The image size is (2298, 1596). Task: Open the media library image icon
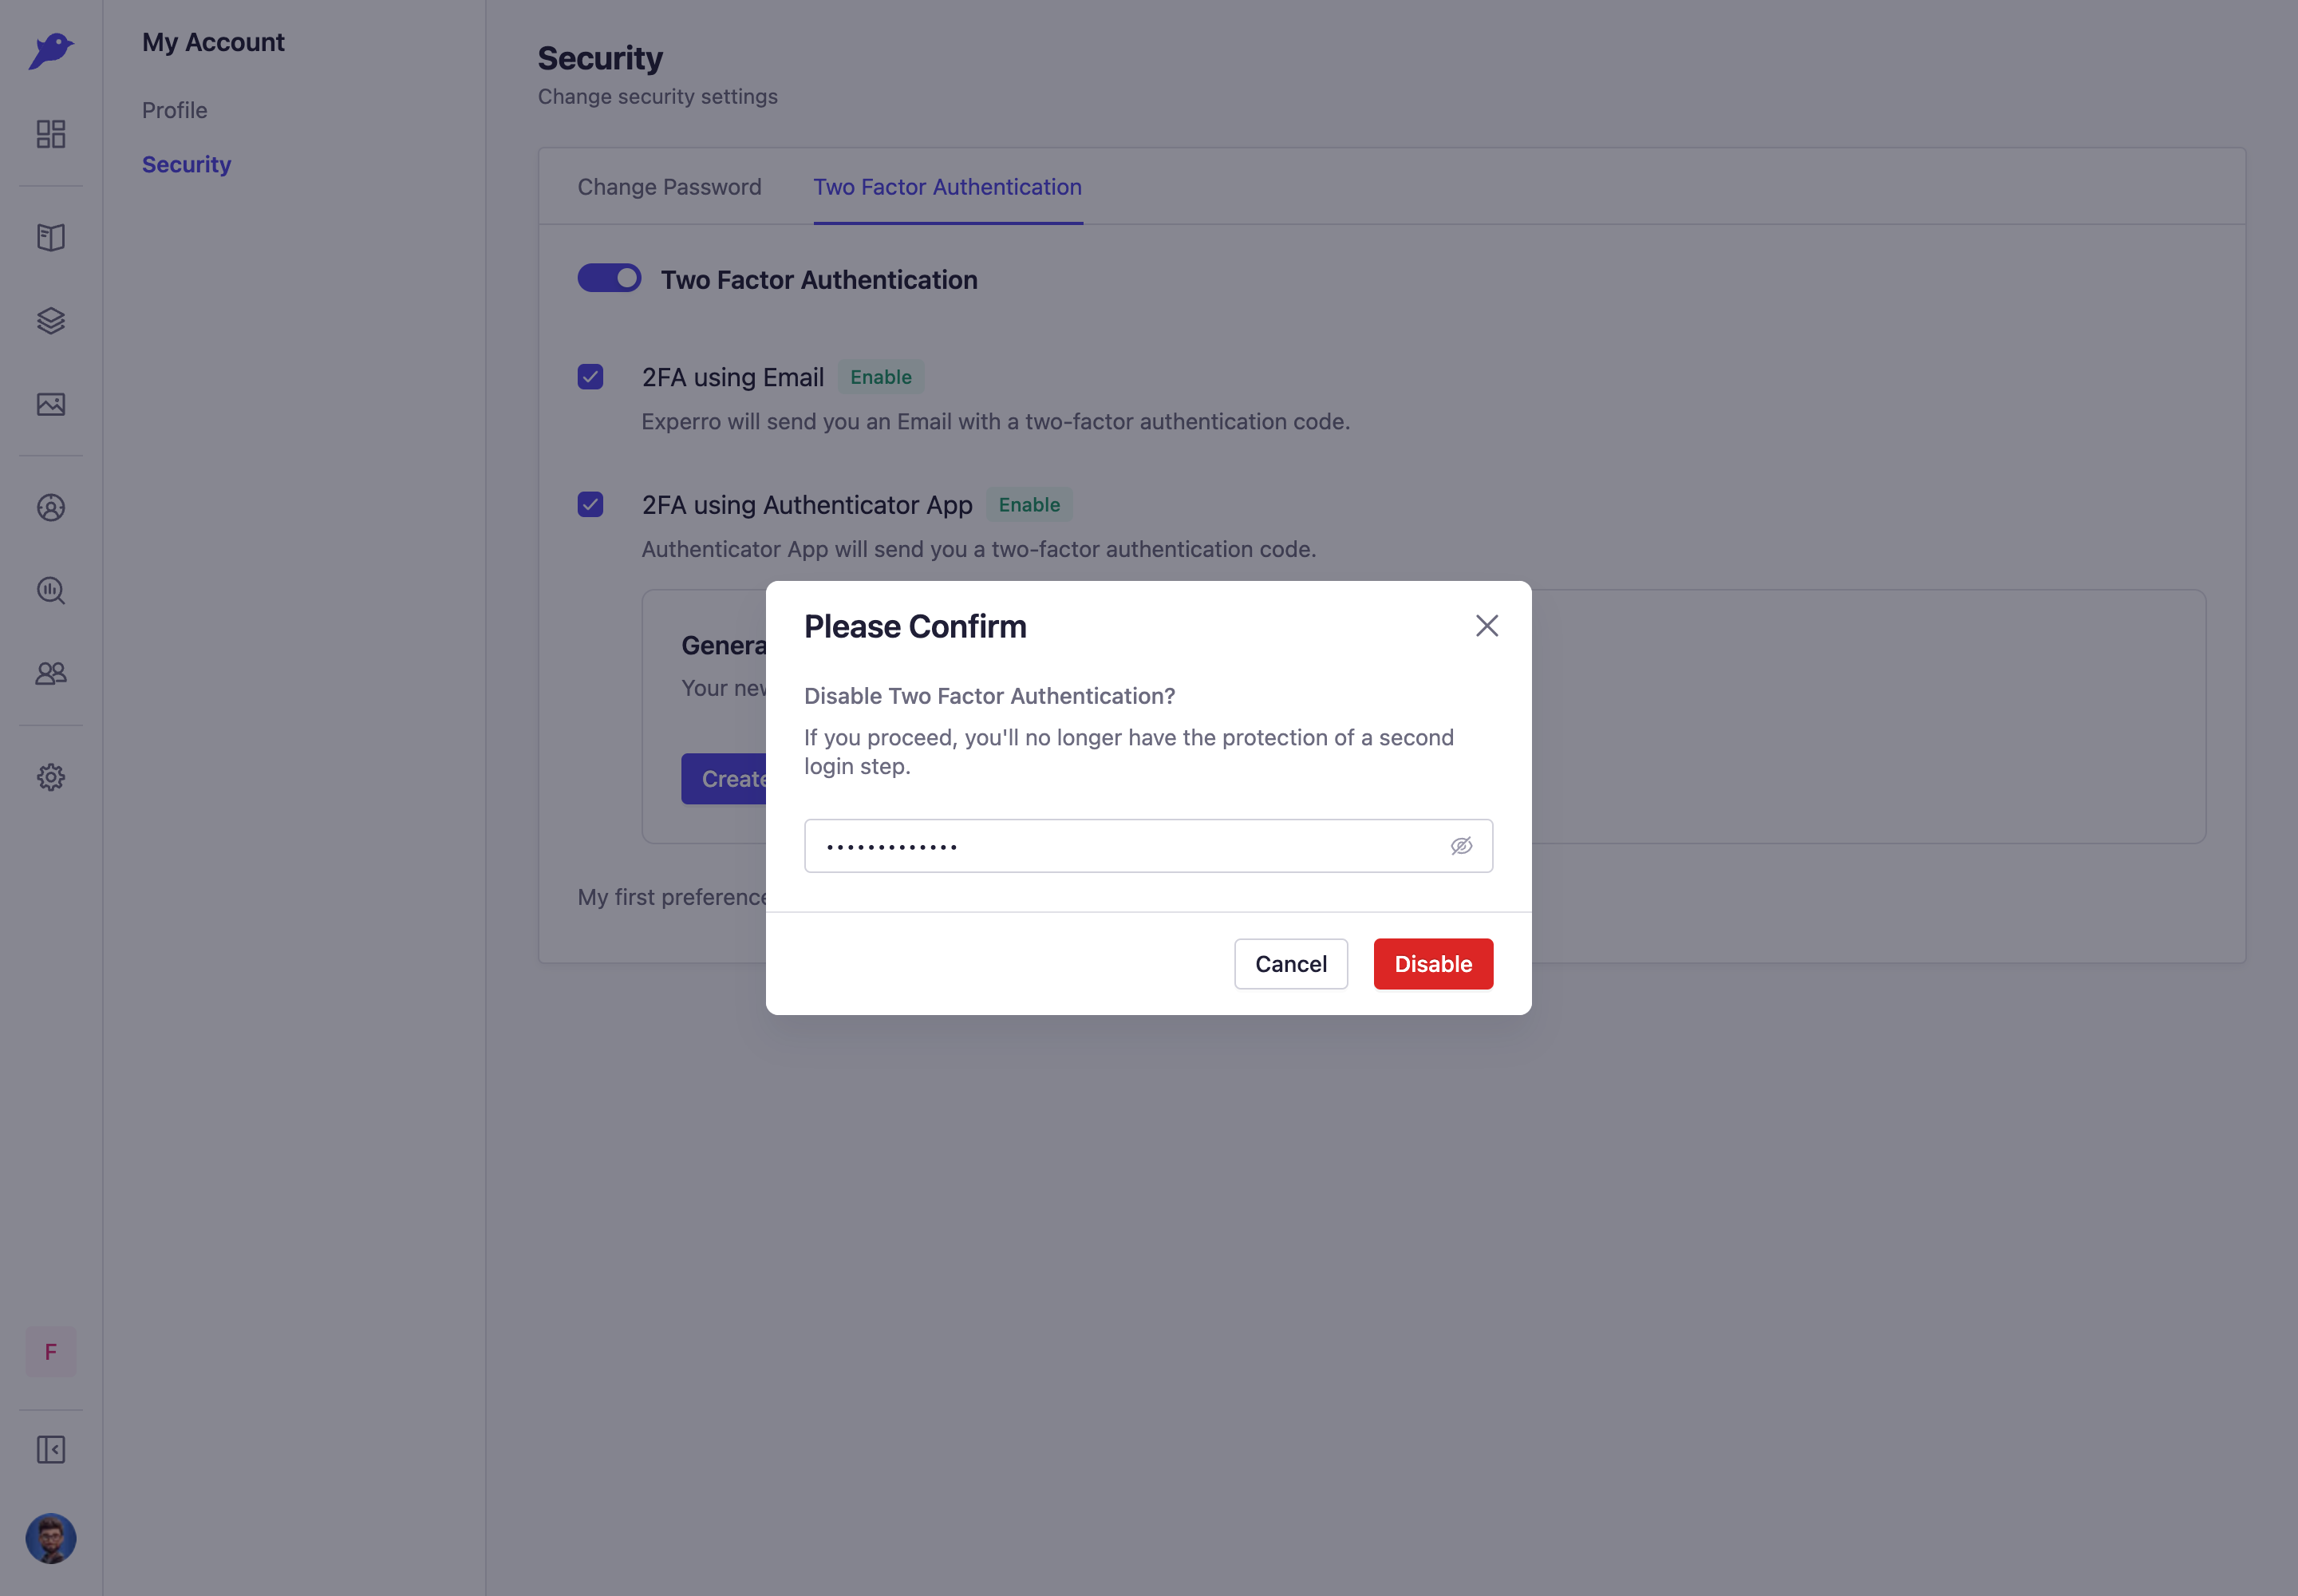pos(51,404)
